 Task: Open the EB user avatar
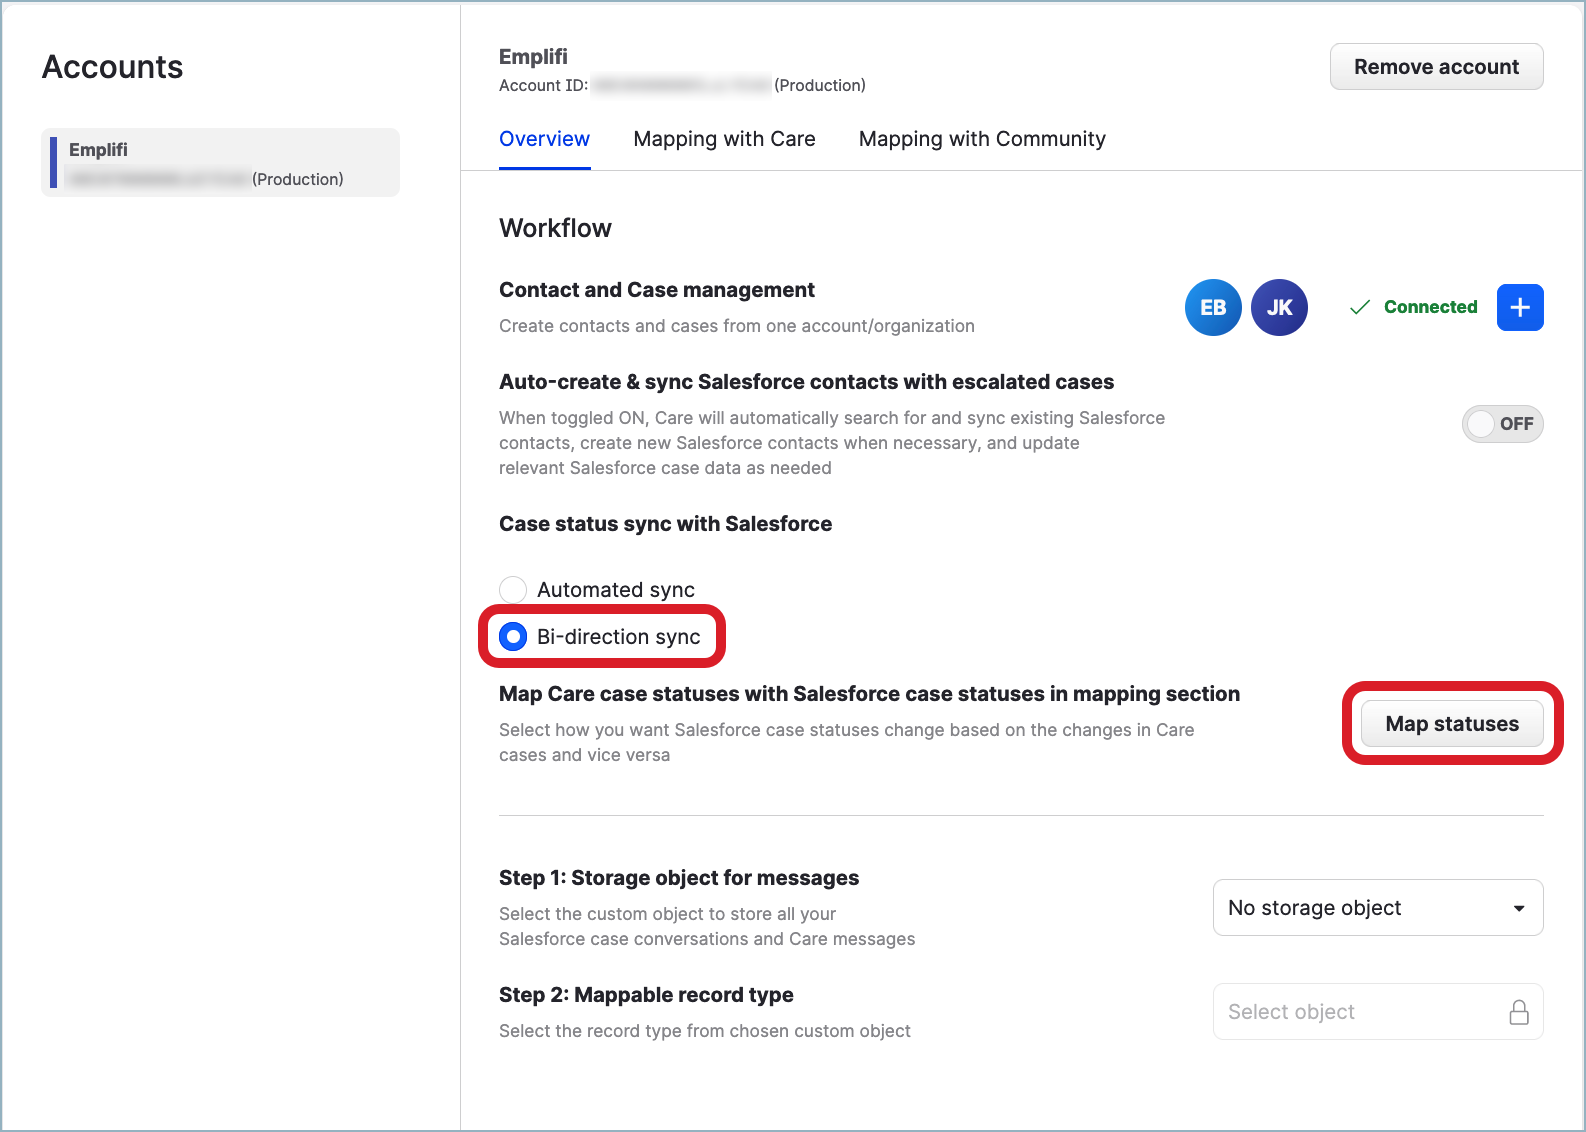coord(1213,307)
